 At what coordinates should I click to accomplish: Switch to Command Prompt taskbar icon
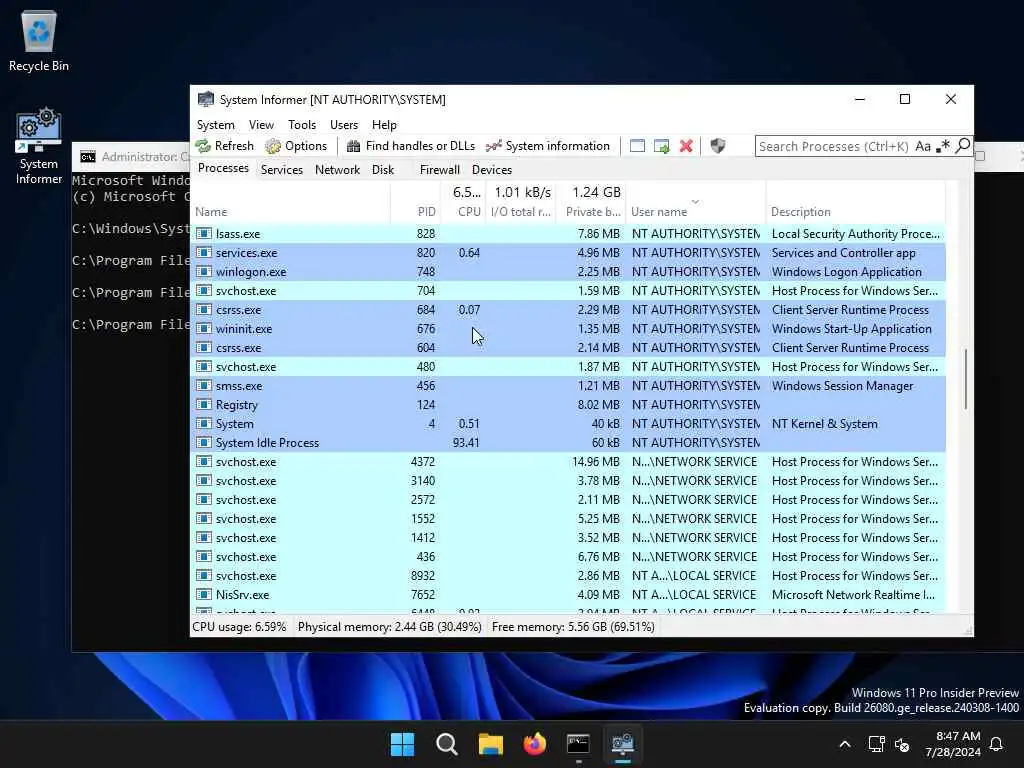(579, 744)
